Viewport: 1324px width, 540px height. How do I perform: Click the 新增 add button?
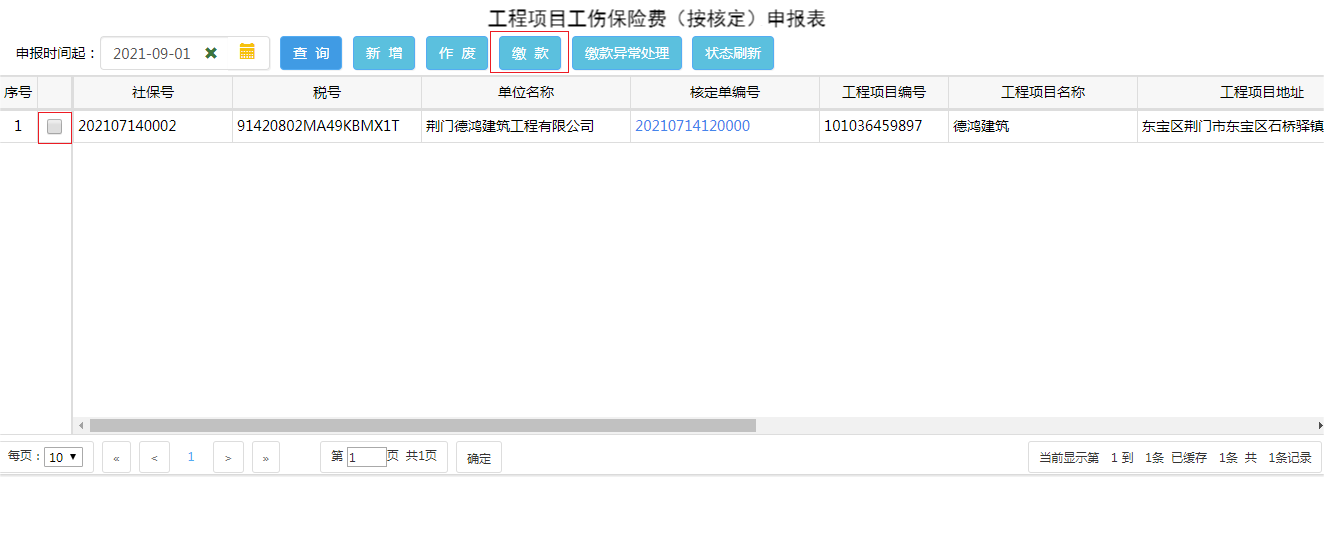point(384,53)
